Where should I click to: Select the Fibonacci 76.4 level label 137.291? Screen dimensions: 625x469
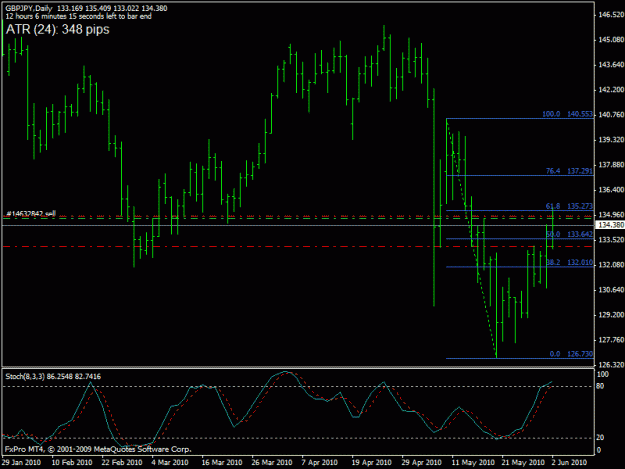click(x=569, y=171)
